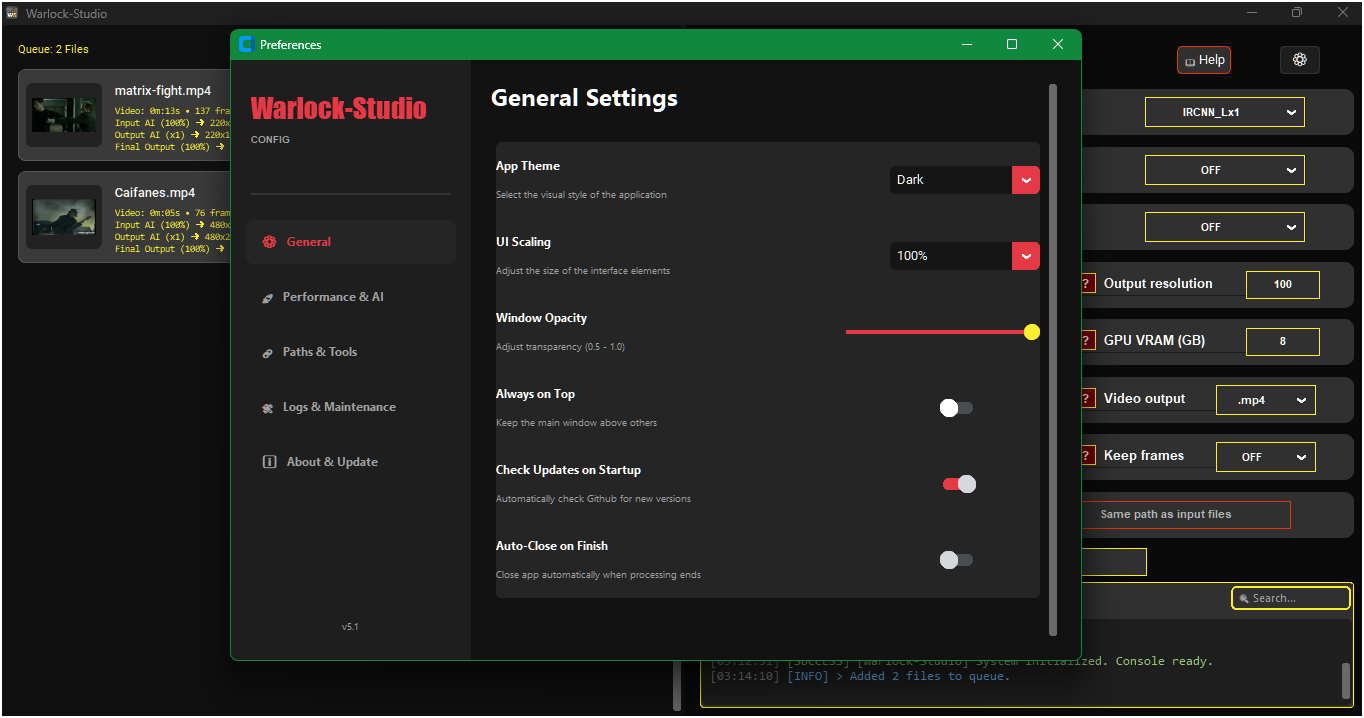This screenshot has width=1364, height=718.
Task: Open the App Theme dropdown showing Dark
Action: coord(965,180)
